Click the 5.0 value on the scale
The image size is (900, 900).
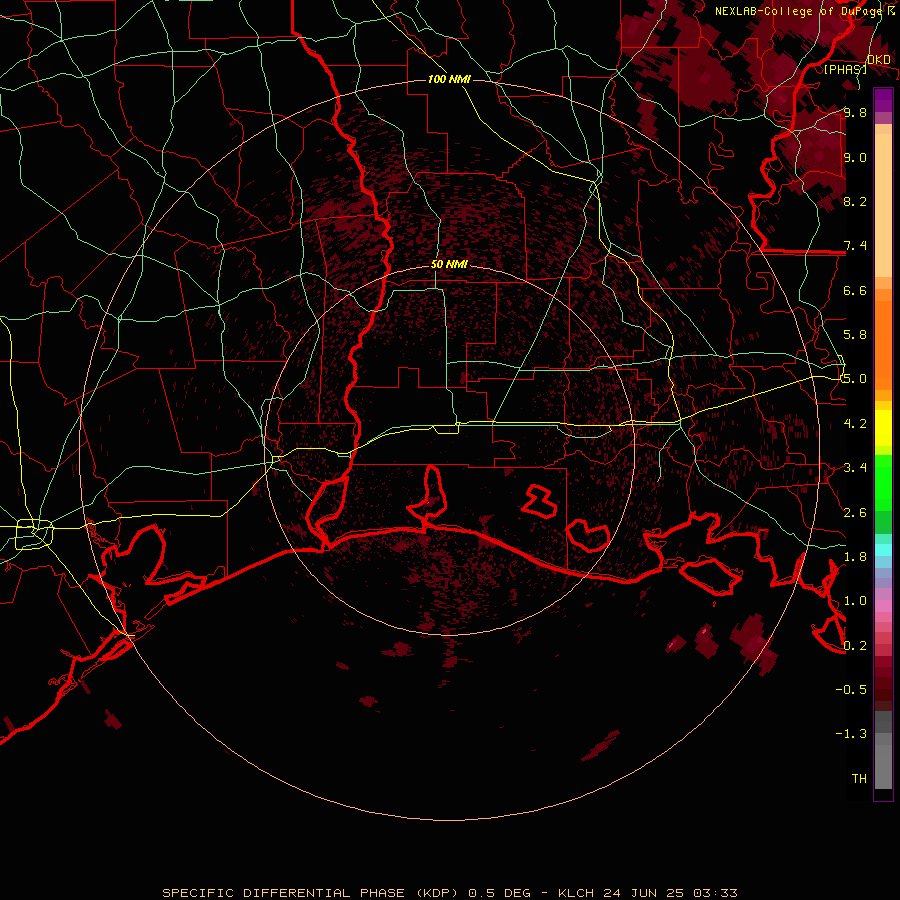(x=855, y=379)
